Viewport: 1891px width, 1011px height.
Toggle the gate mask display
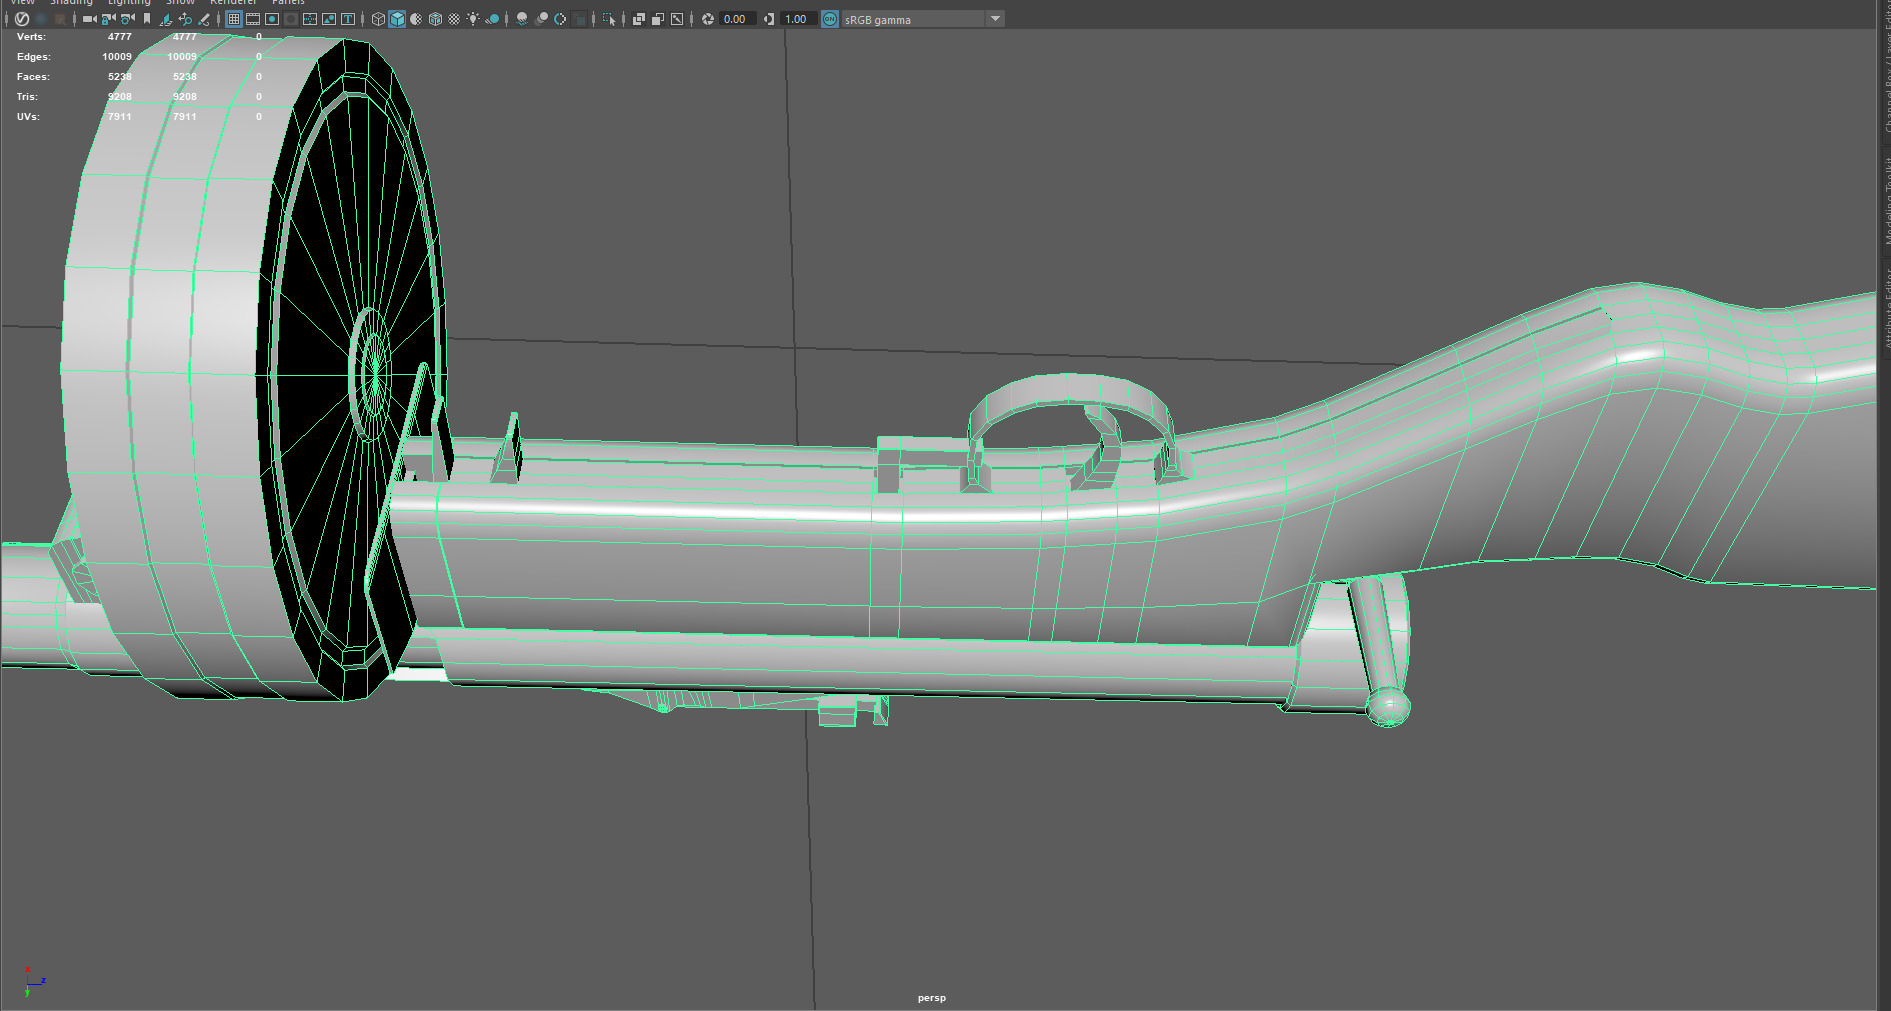point(291,19)
